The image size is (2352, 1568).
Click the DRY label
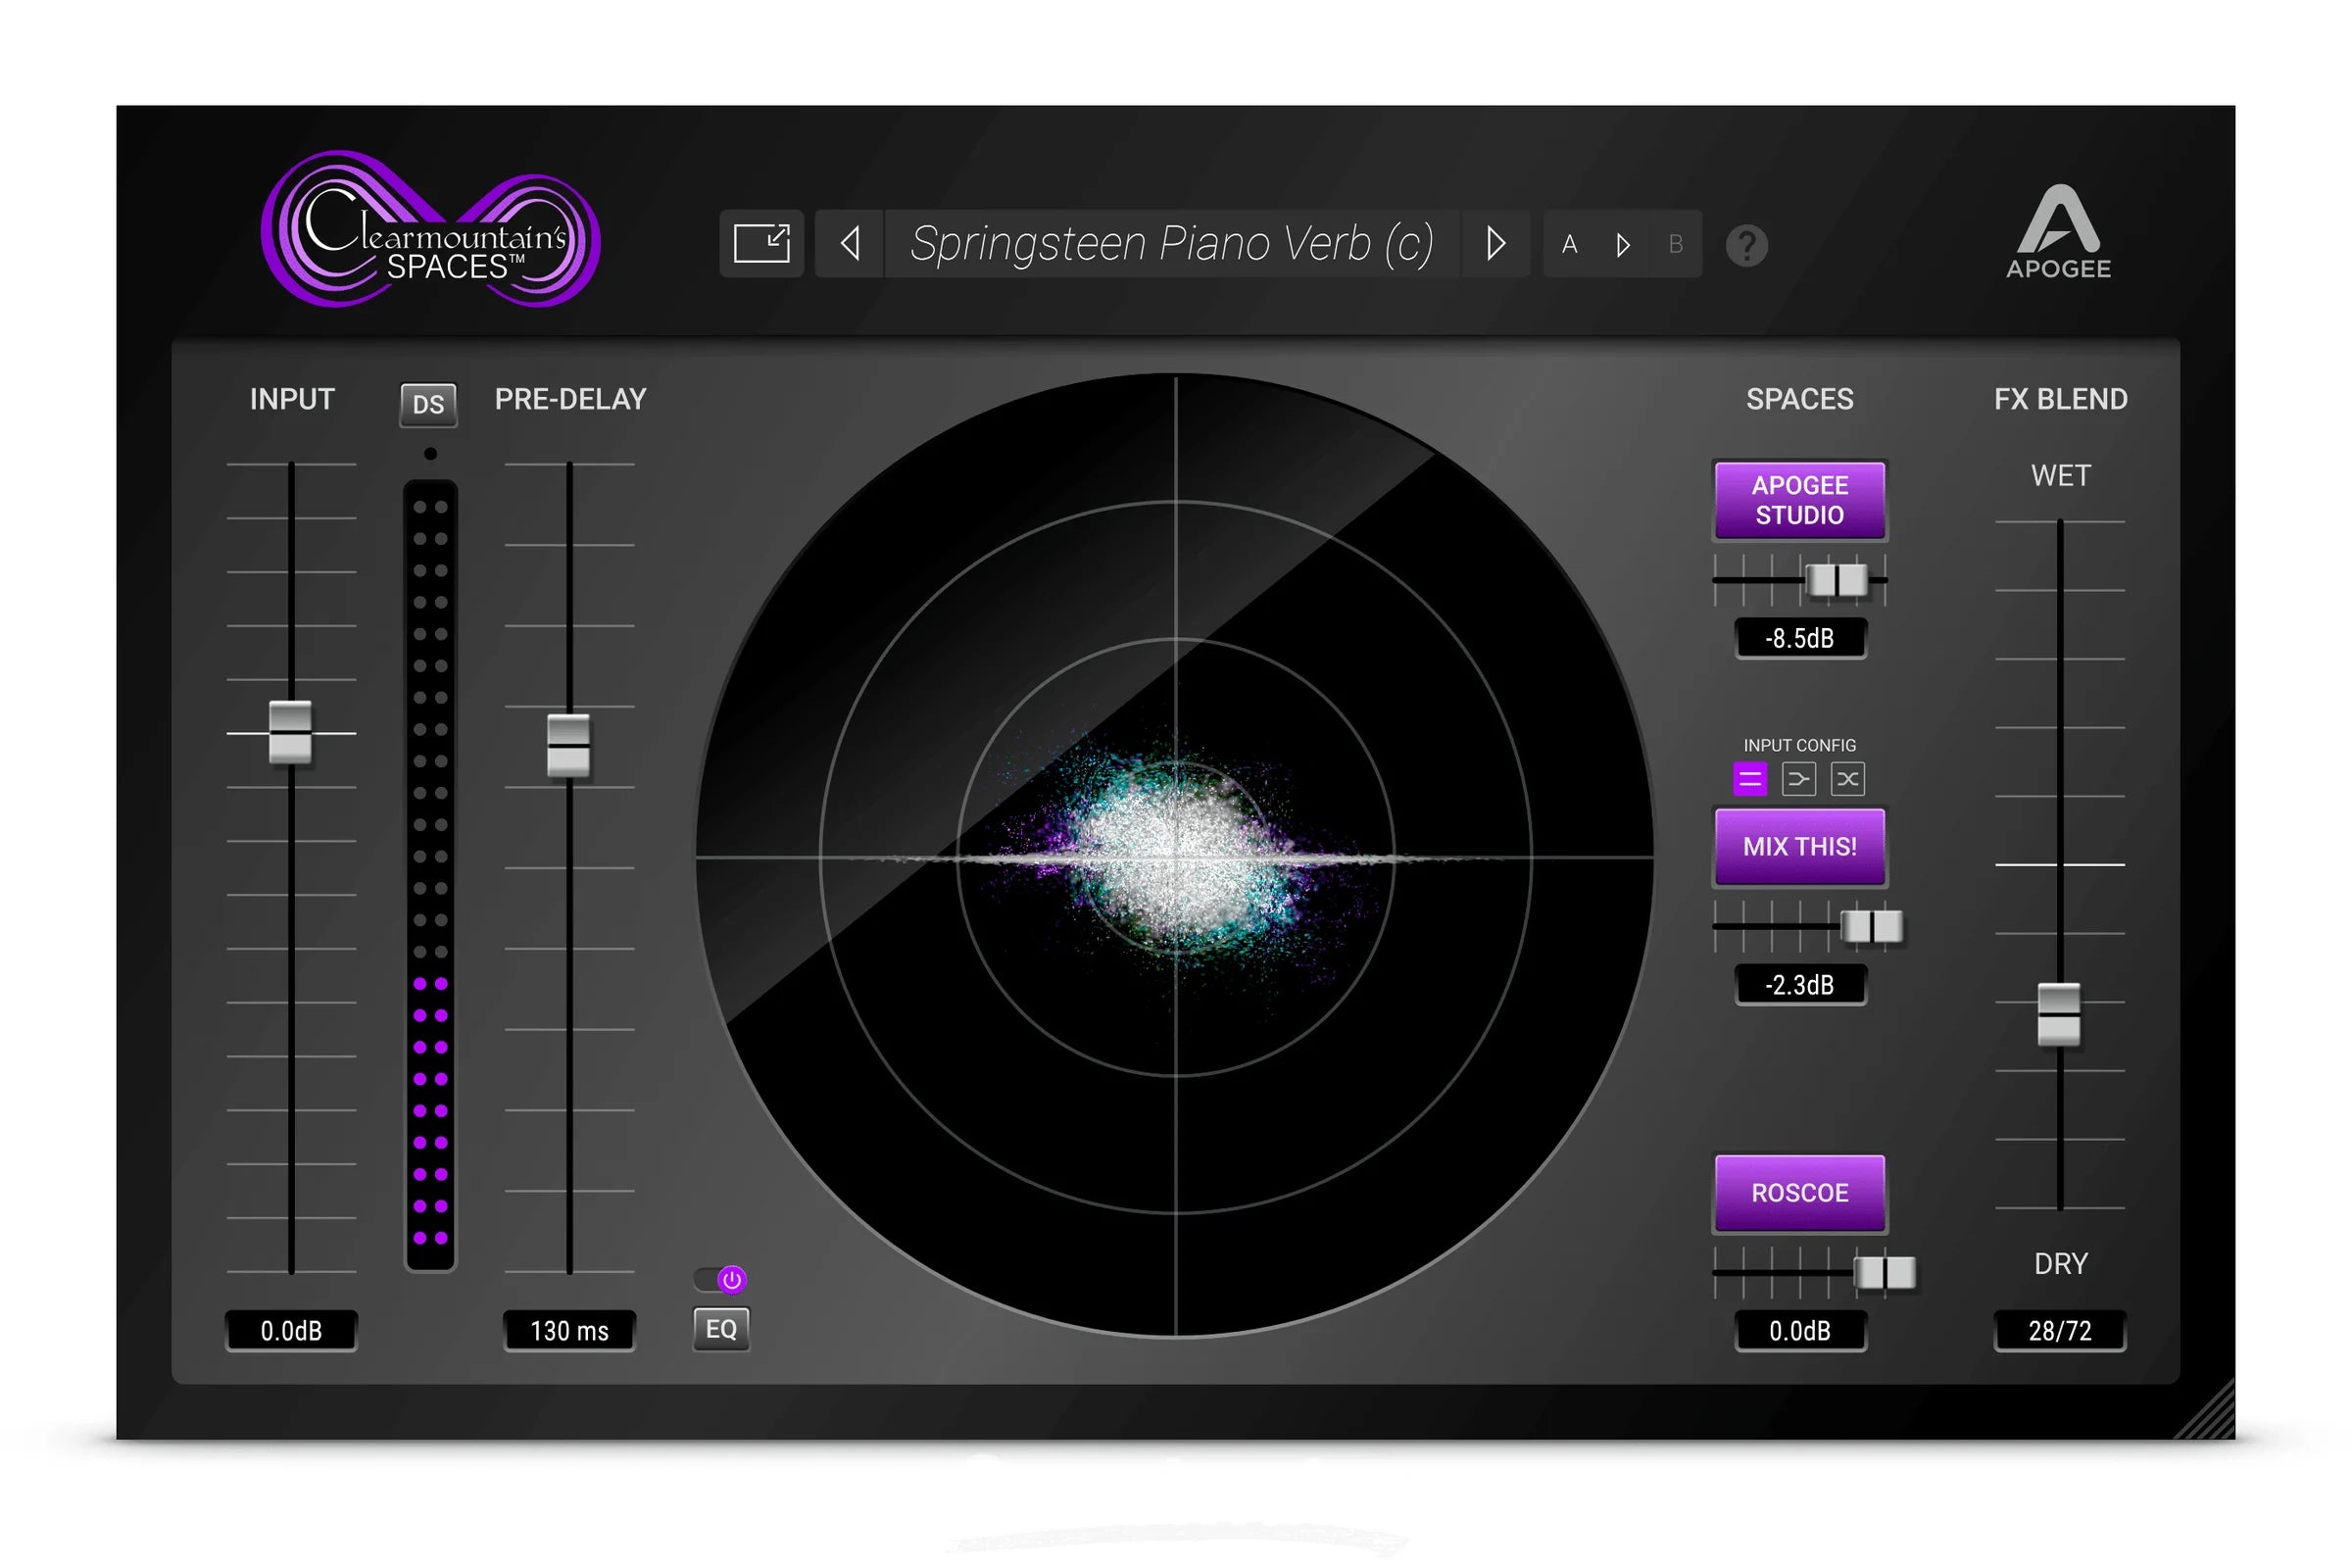tap(2060, 1264)
